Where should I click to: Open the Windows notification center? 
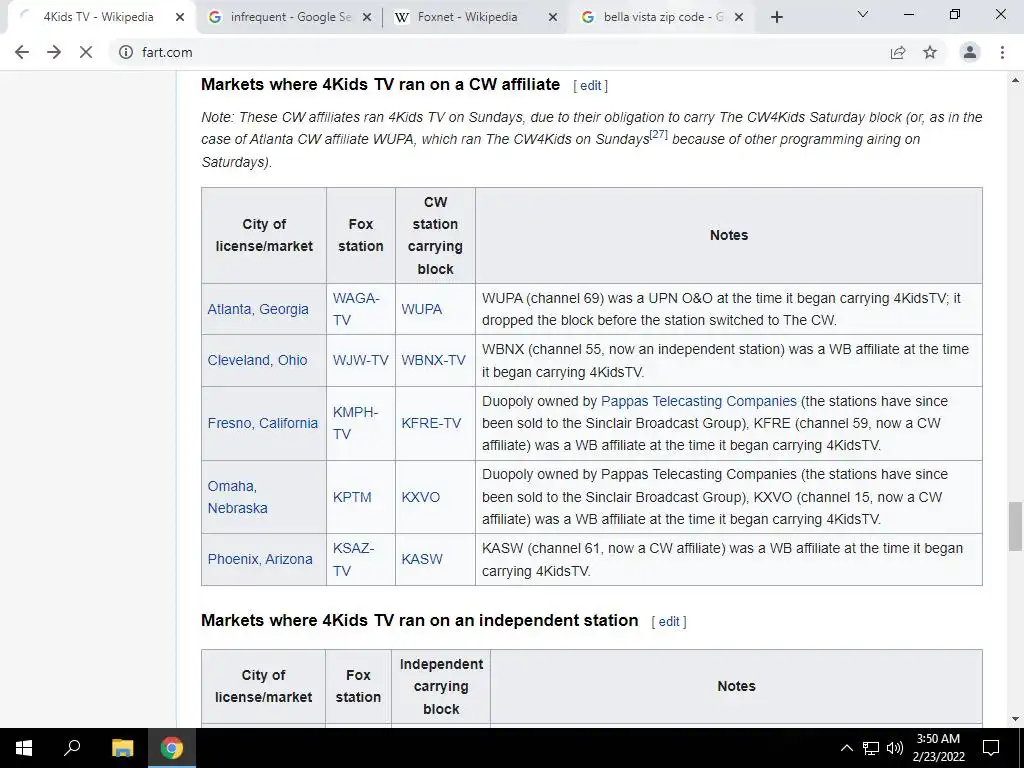[x=991, y=748]
